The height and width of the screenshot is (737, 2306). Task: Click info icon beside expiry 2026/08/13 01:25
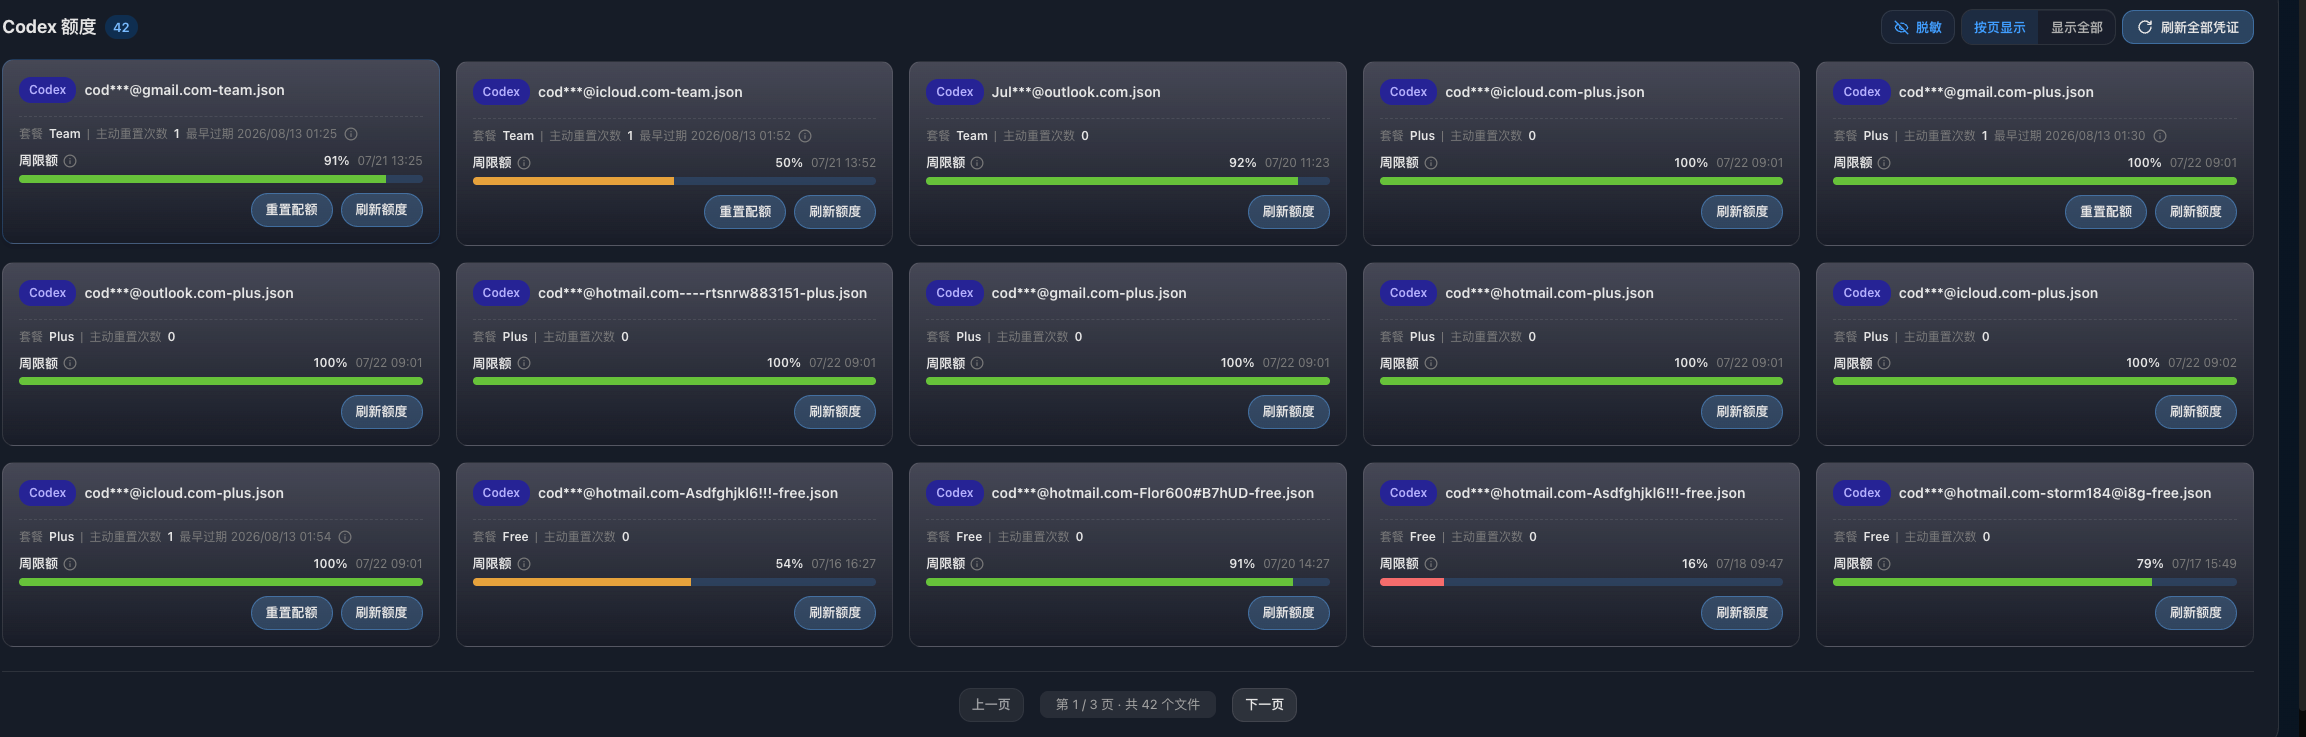click(x=351, y=134)
